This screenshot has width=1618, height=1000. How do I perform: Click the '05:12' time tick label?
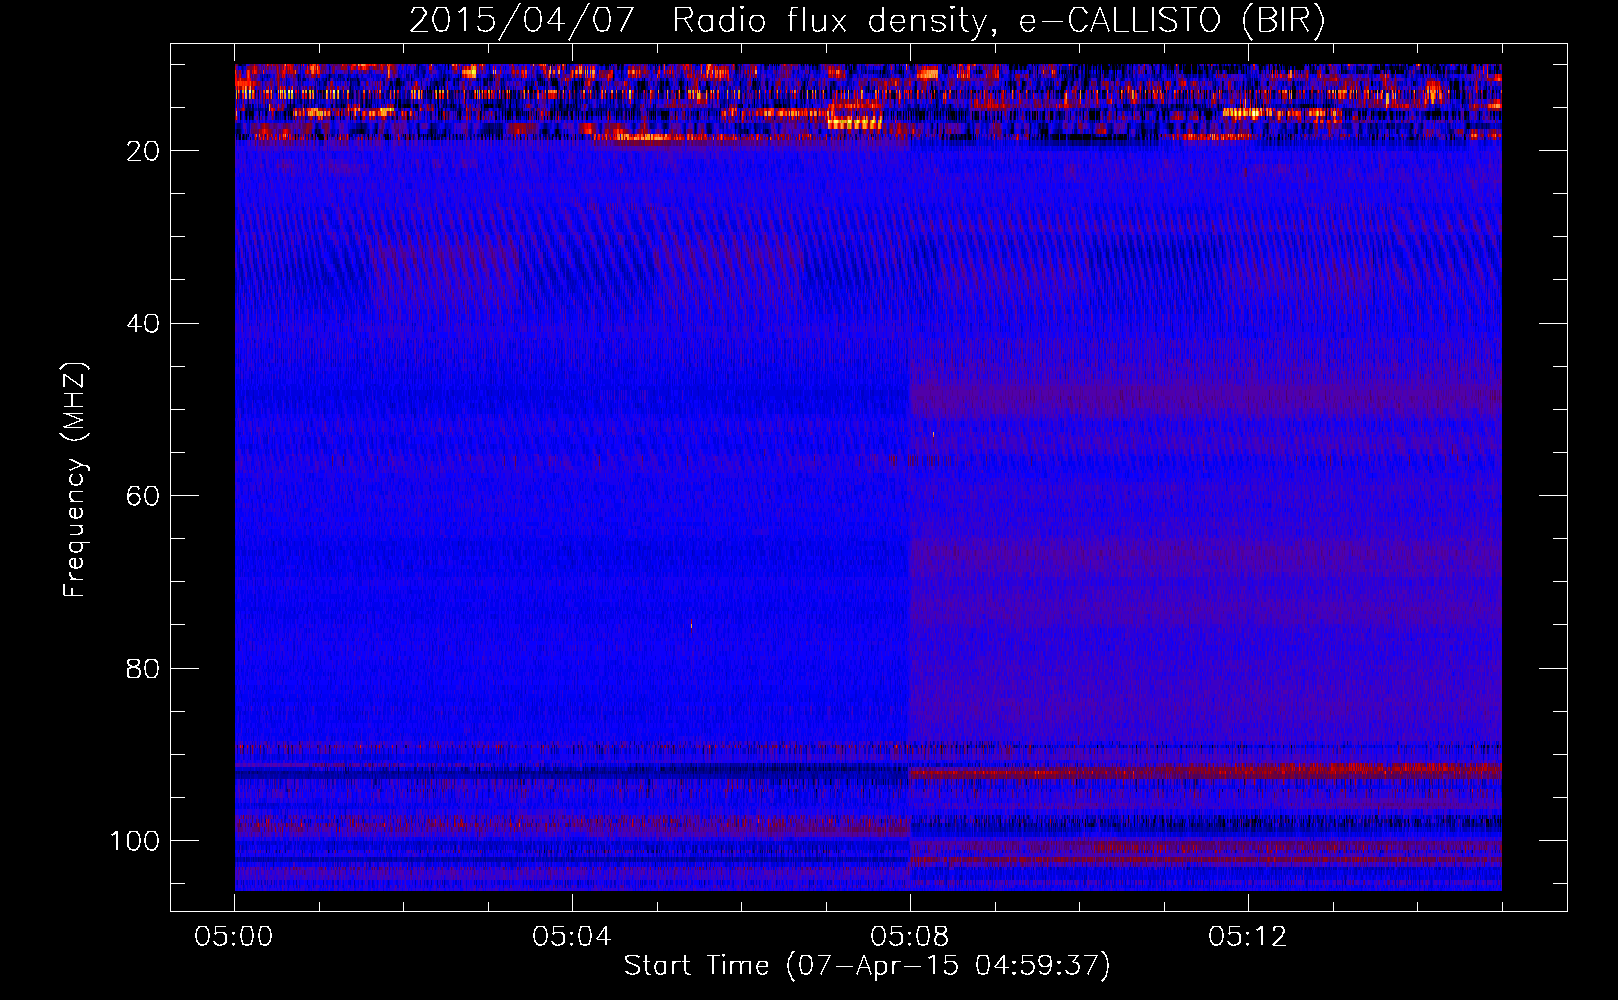(x=1248, y=937)
